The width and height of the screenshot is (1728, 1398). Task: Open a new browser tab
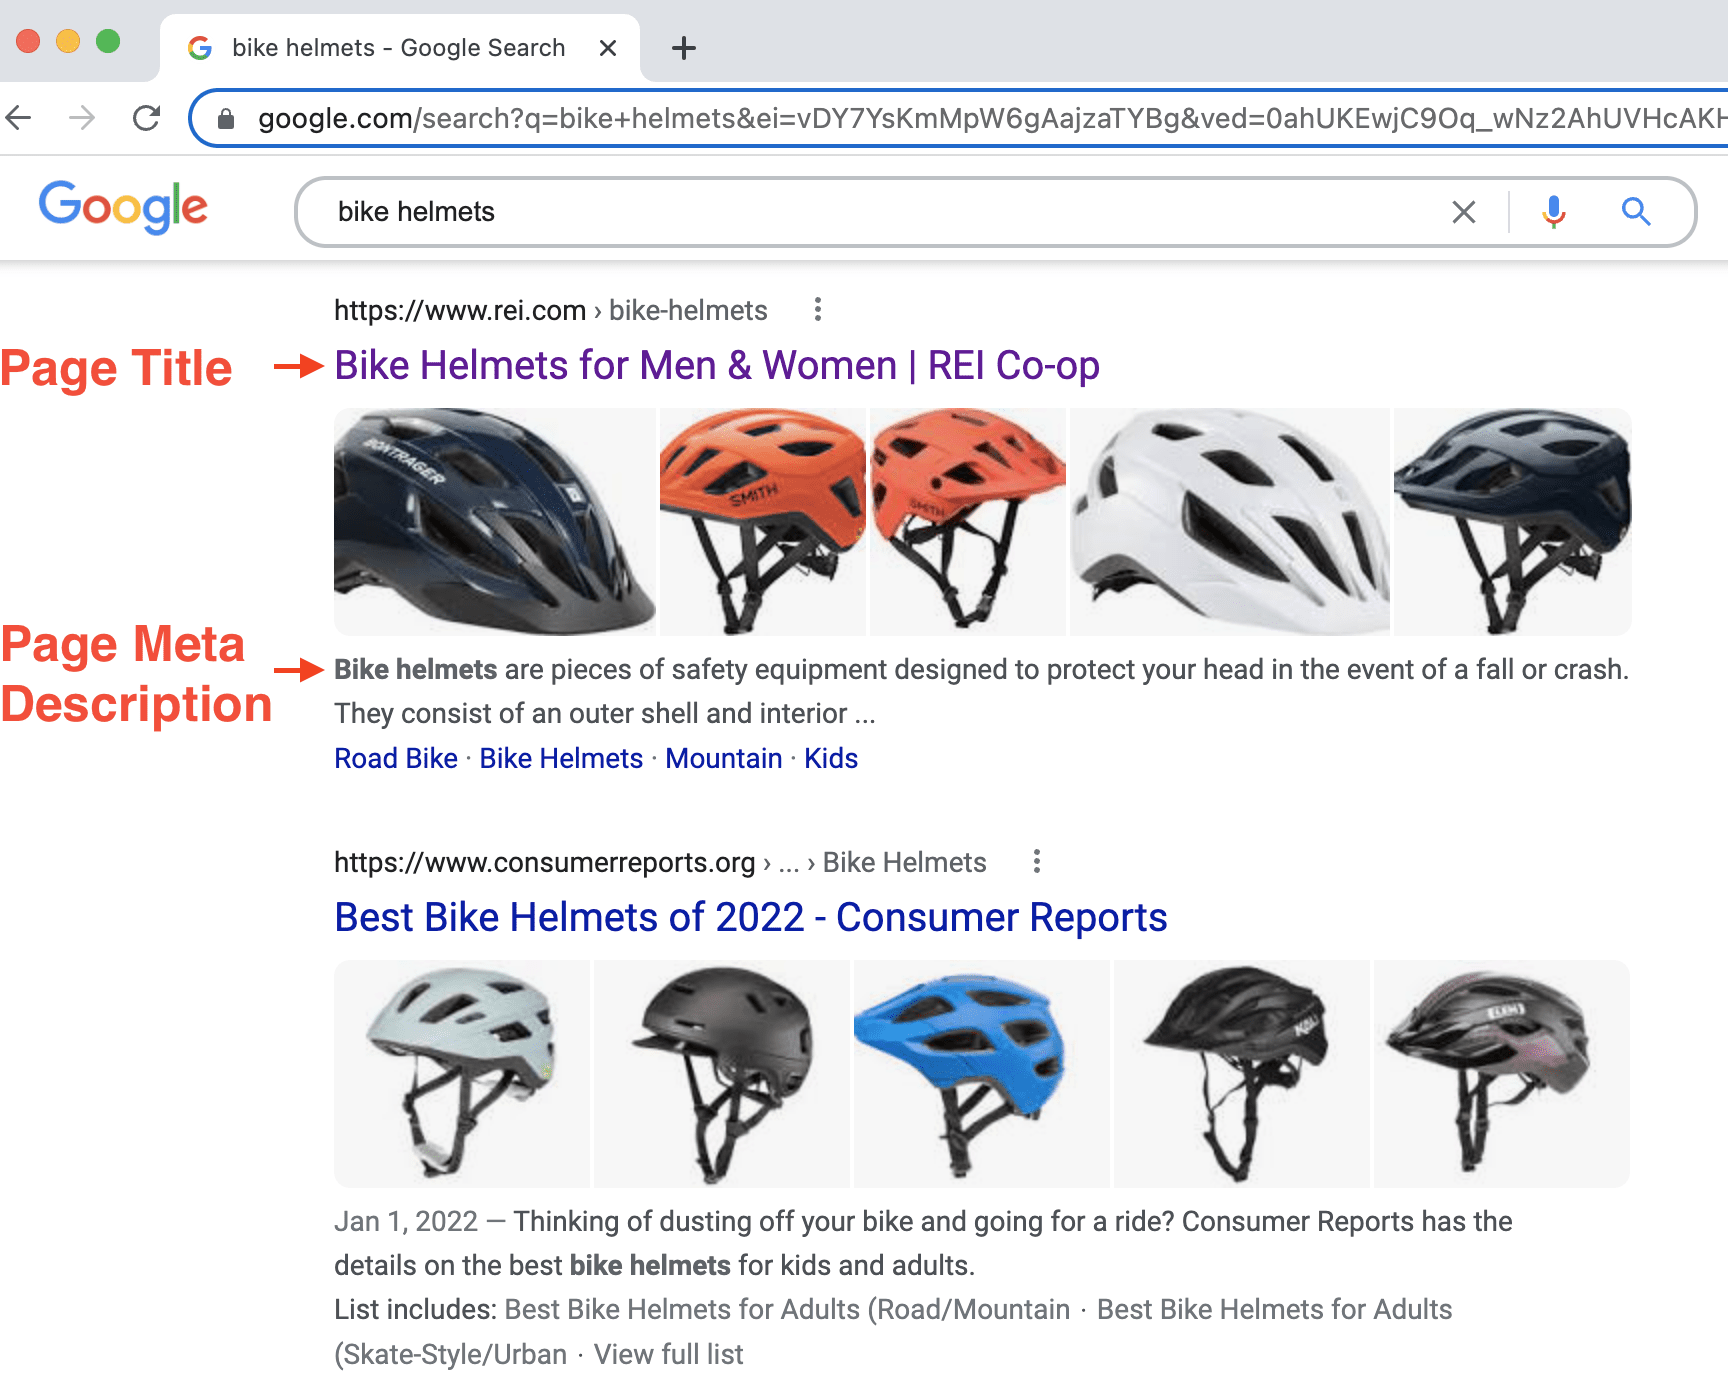[x=684, y=48]
